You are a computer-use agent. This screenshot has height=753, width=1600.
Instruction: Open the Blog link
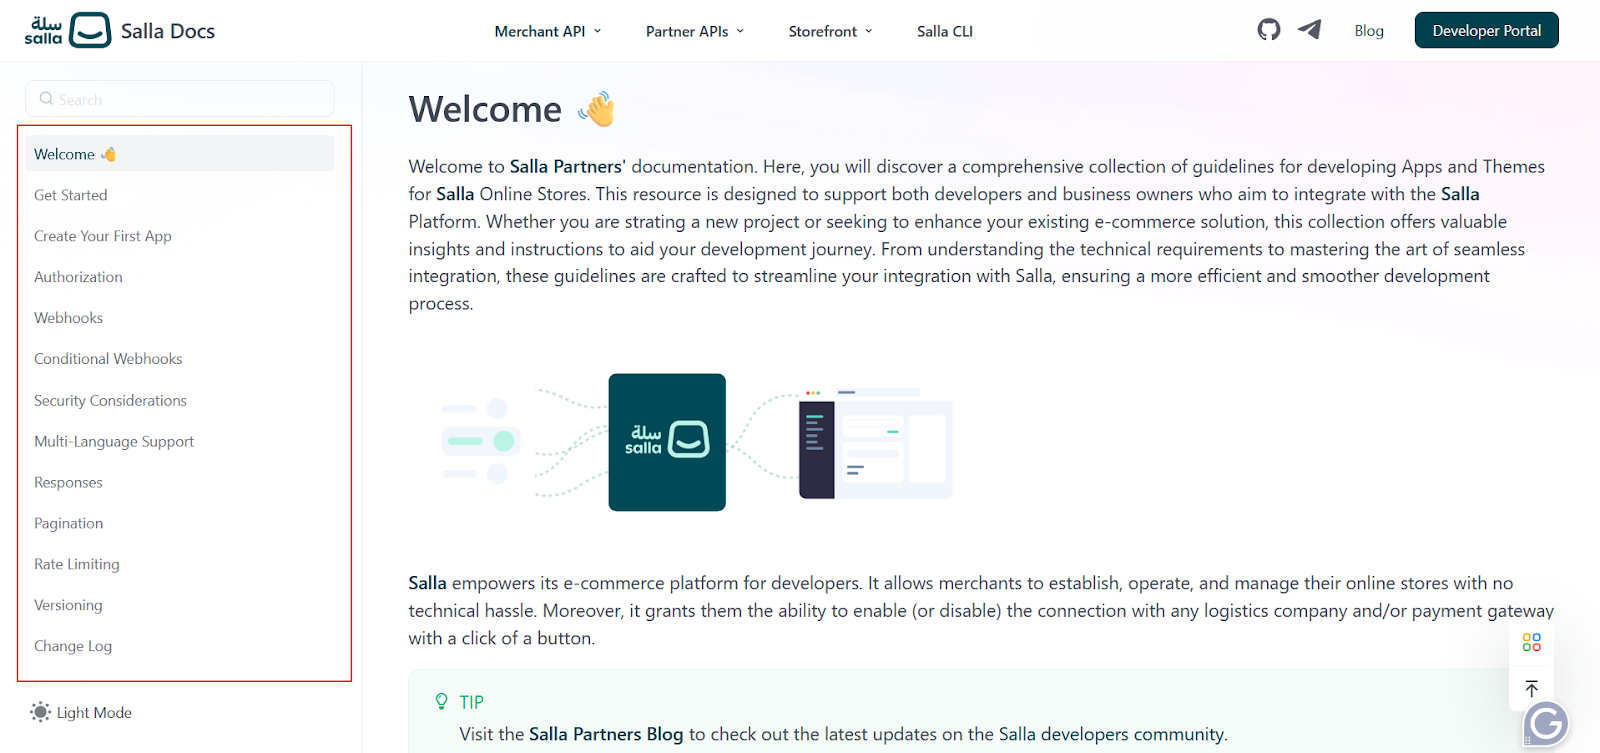pyautogui.click(x=1369, y=31)
